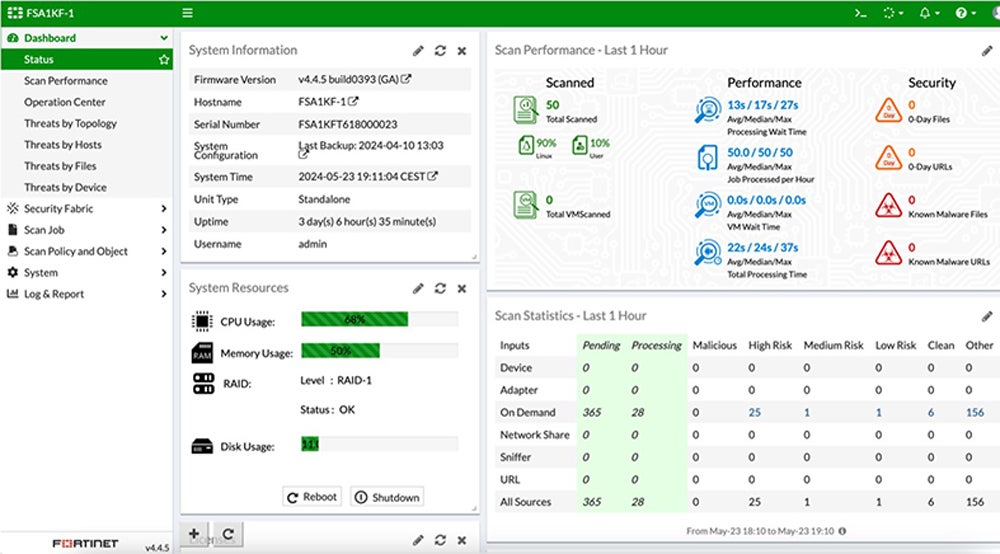Close the System Resources widget
This screenshot has width=1000, height=554.
click(x=462, y=289)
